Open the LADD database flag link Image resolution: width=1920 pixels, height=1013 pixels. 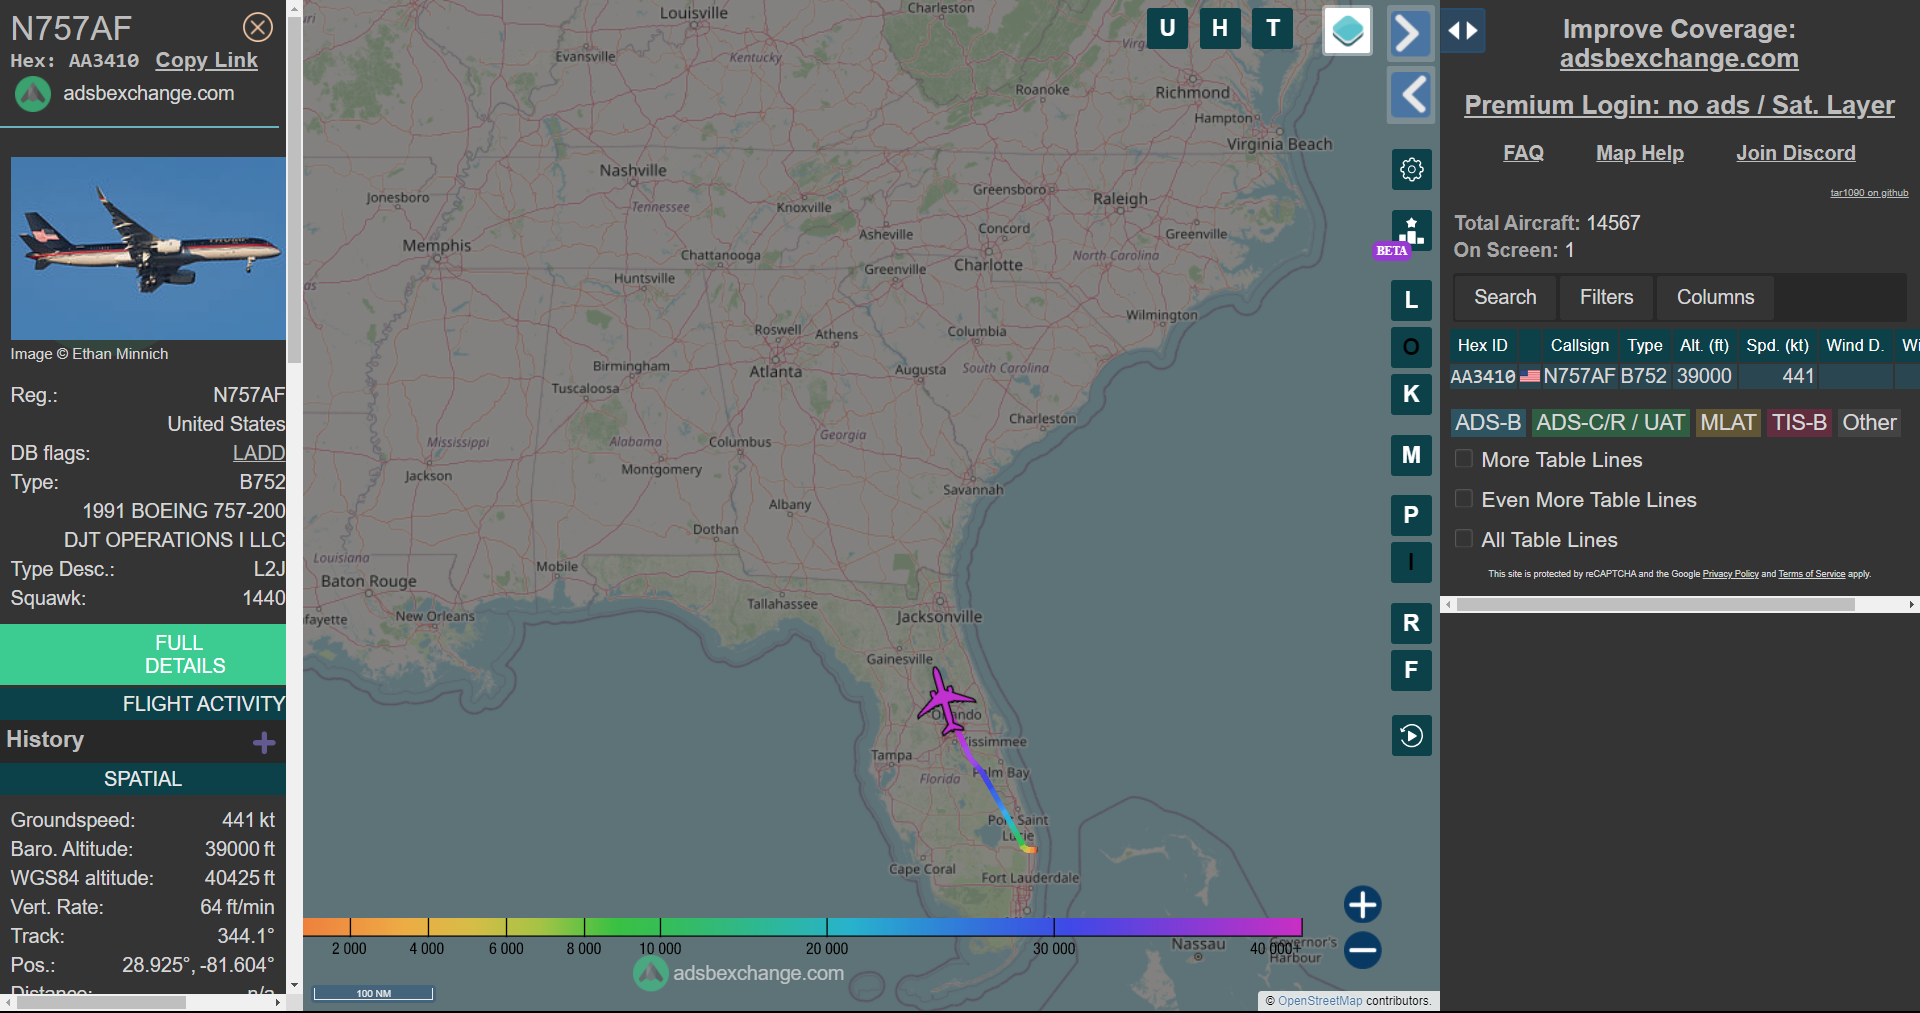pyautogui.click(x=259, y=453)
